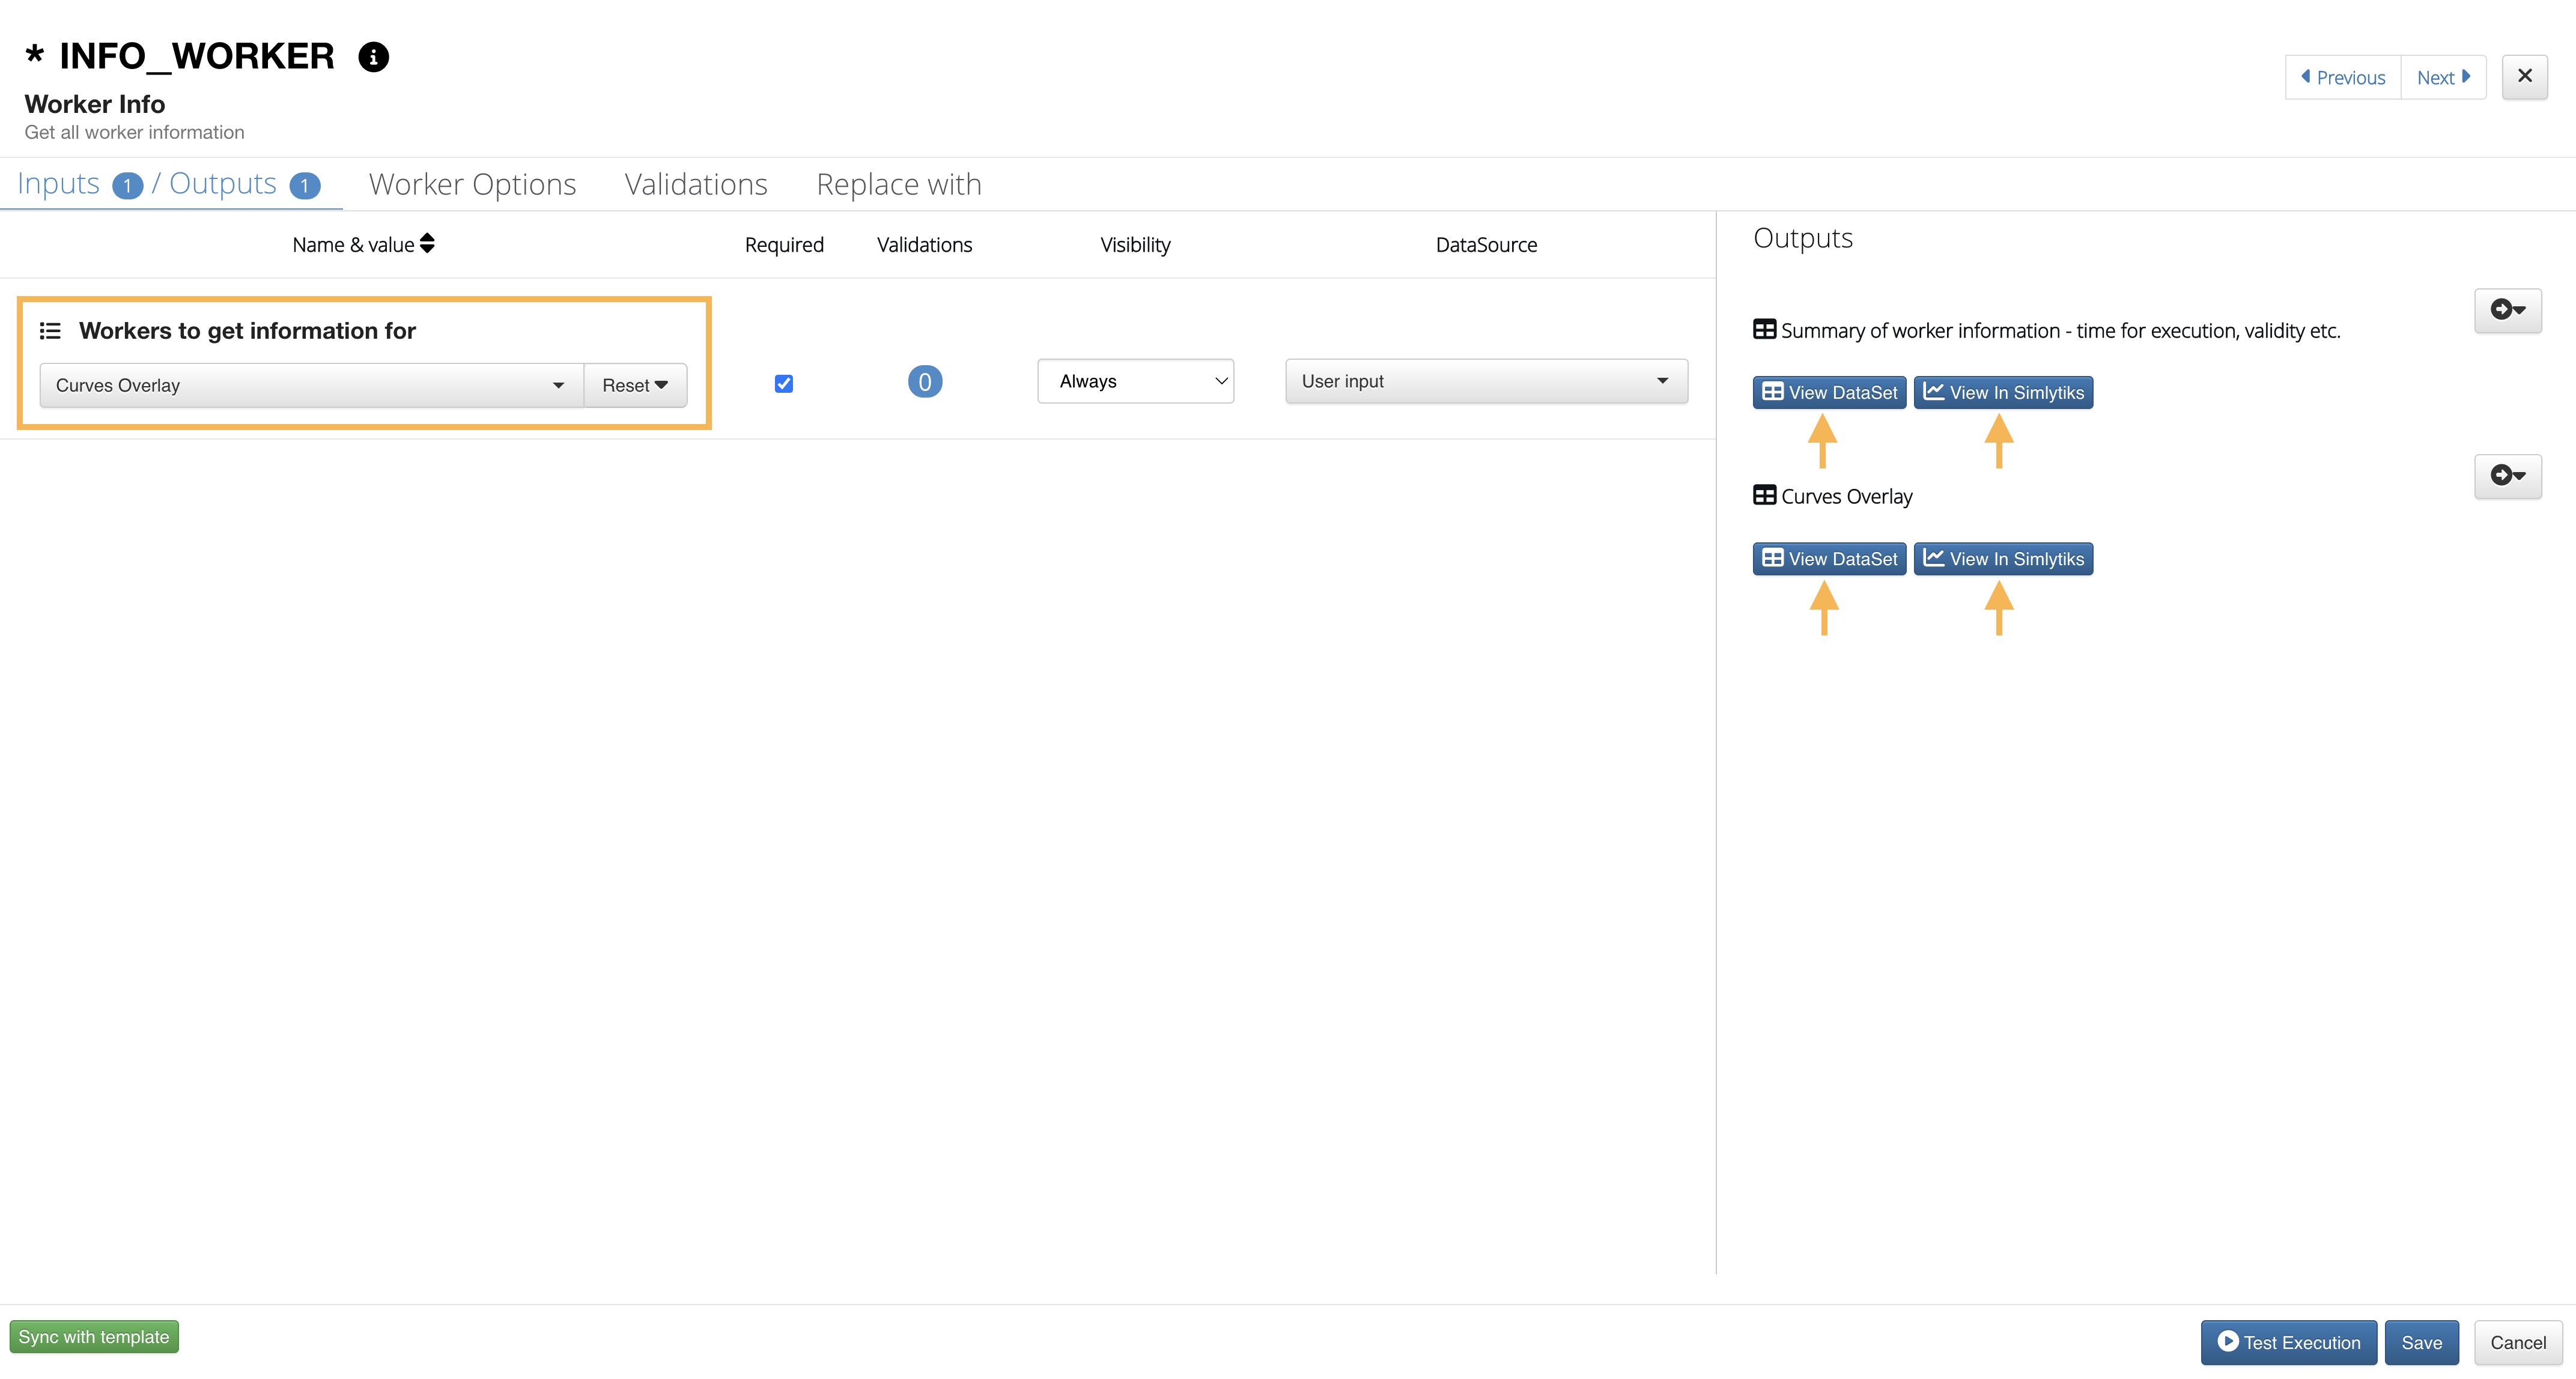Viewport: 2576px width, 1379px height.
Task: Toggle the Required checkbox for workers input
Action: 784,384
